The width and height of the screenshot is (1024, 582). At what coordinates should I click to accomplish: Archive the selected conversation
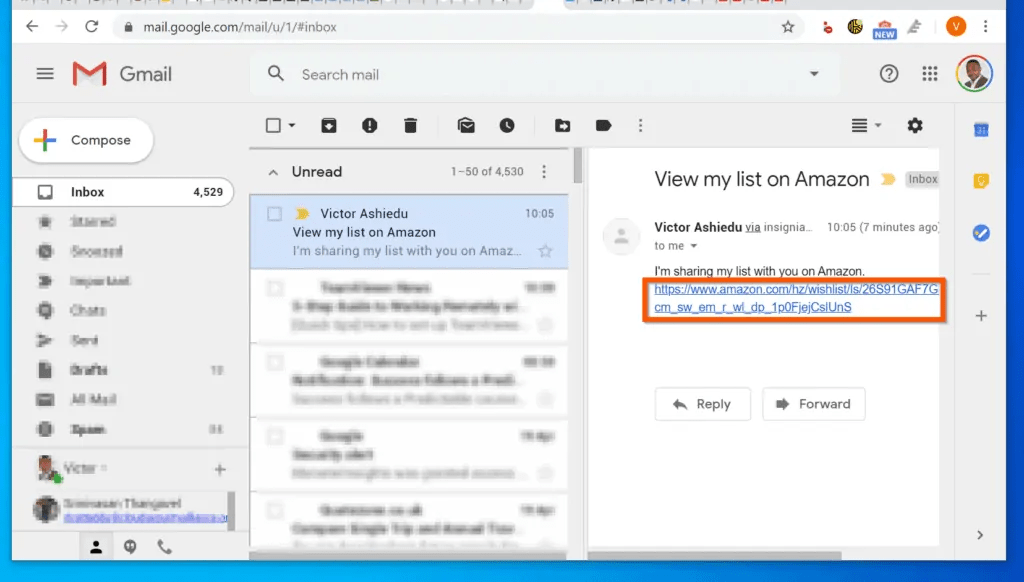coord(329,125)
